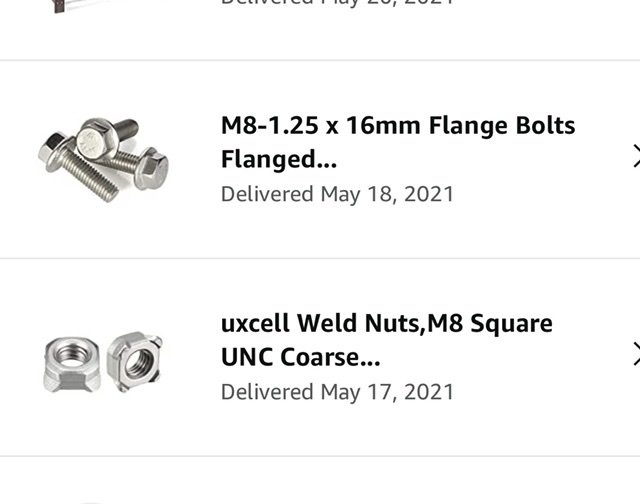Tap the rightmost hex flange bolt head
The image size is (640, 504).
(x=151, y=169)
